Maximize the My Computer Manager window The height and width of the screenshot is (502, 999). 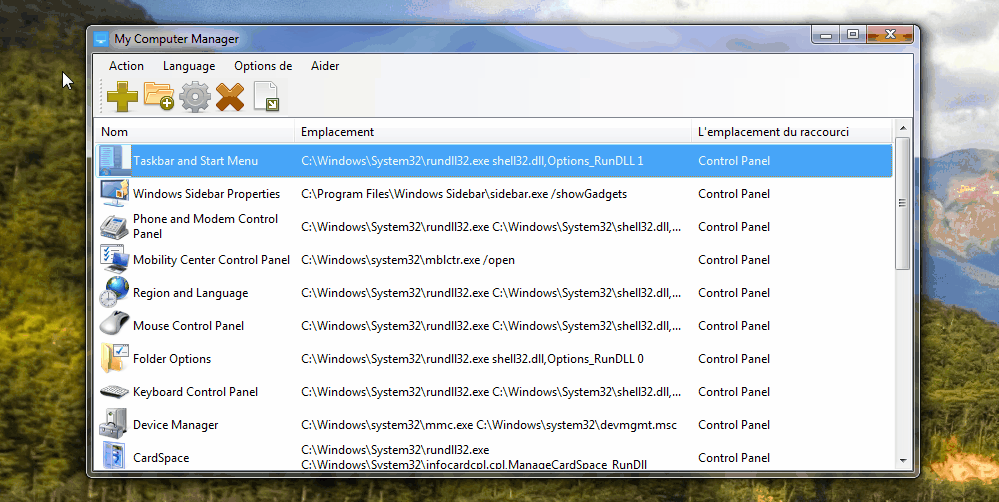tap(852, 35)
